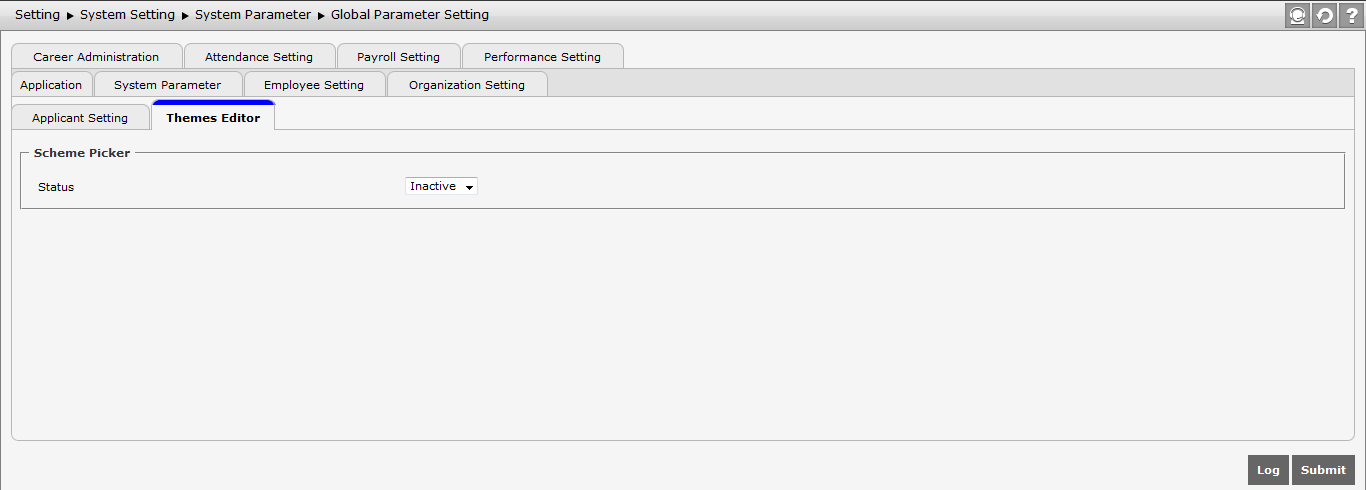Click the Submit button
This screenshot has width=1366, height=490.
(1323, 470)
